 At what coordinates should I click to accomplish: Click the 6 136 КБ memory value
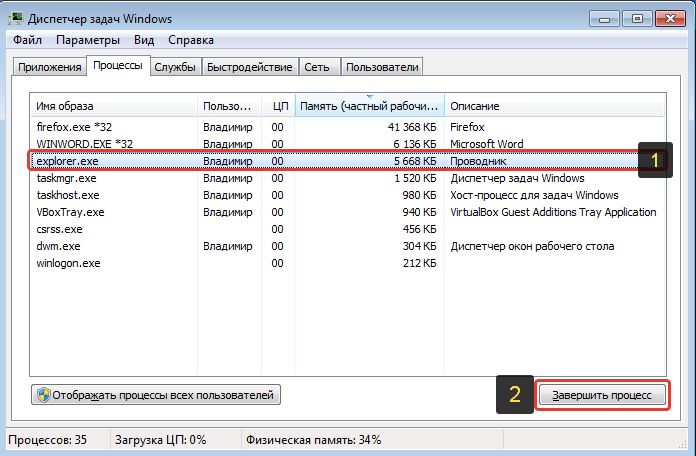[415, 144]
